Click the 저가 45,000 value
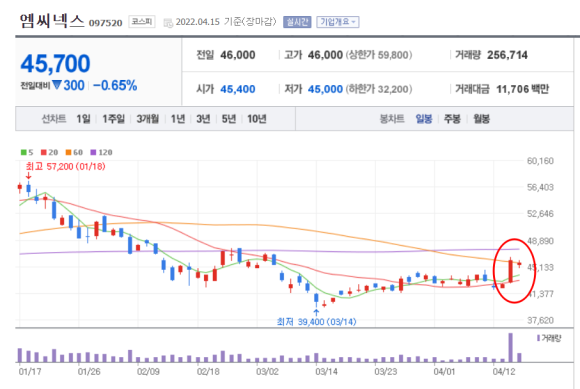The height and width of the screenshot is (389, 580). 325,89
